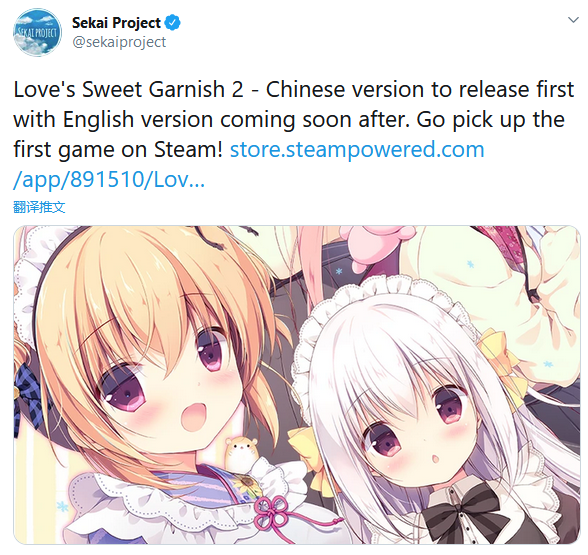The image size is (588, 555).
Task: Click the blue verified badge
Action: pyautogui.click(x=173, y=23)
